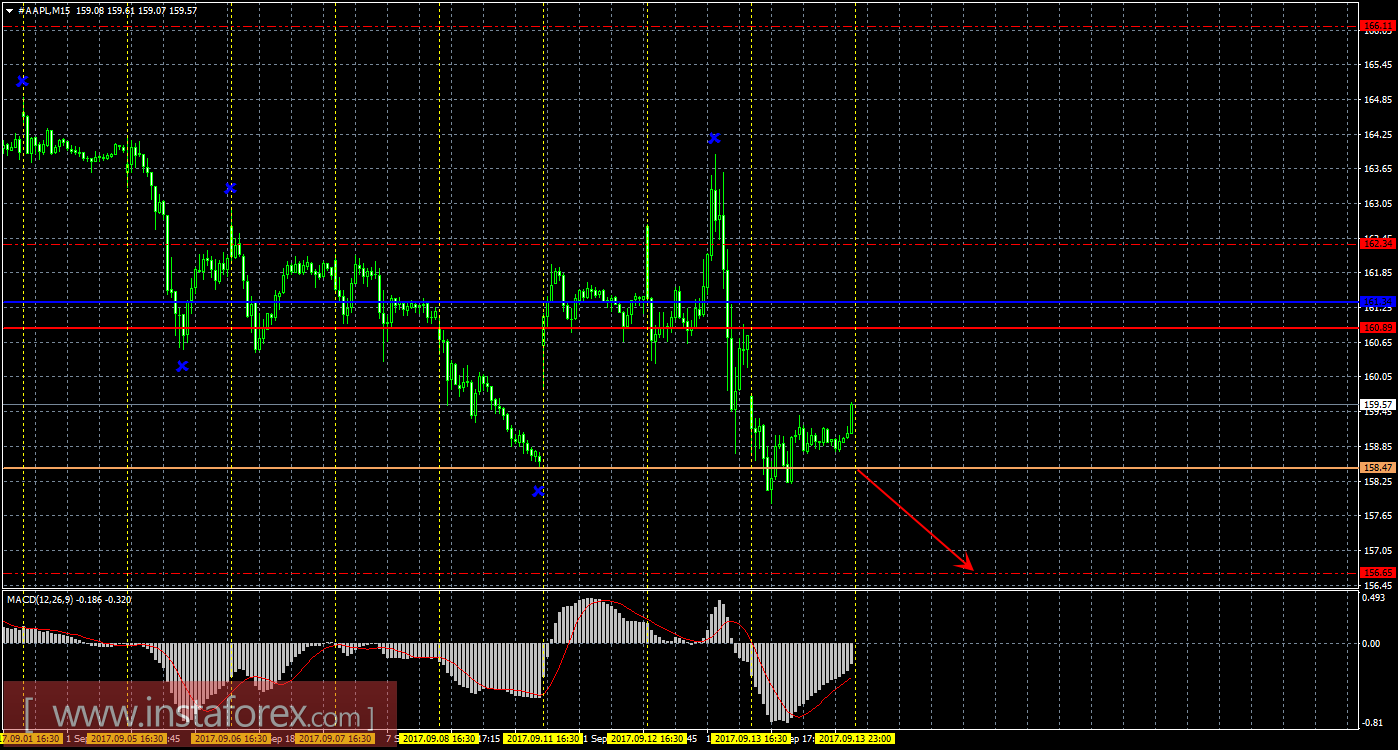This screenshot has width=1398, height=750.
Task: Select the 2017.09.11 16:30 time marker
Action: click(x=543, y=739)
